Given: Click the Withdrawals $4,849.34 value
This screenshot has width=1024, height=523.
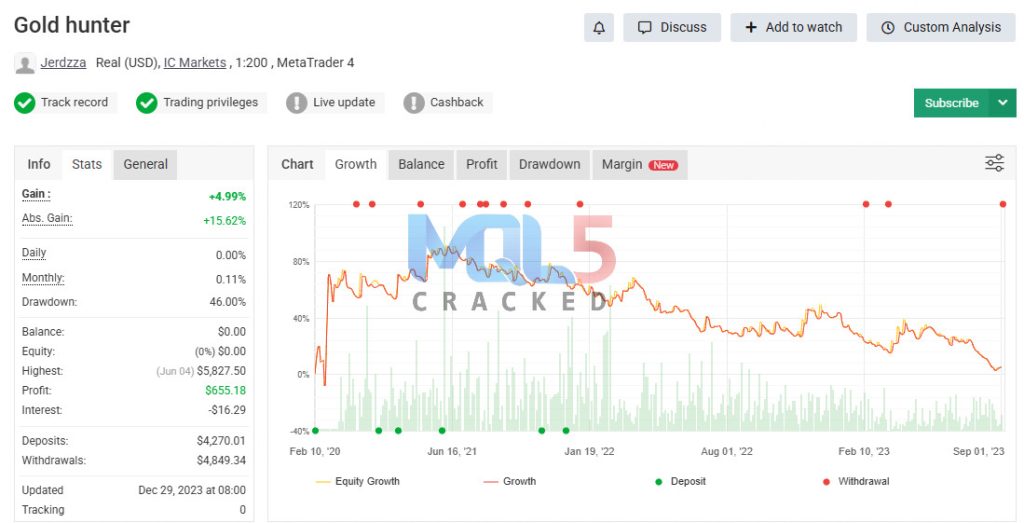Looking at the screenshot, I should [x=221, y=461].
